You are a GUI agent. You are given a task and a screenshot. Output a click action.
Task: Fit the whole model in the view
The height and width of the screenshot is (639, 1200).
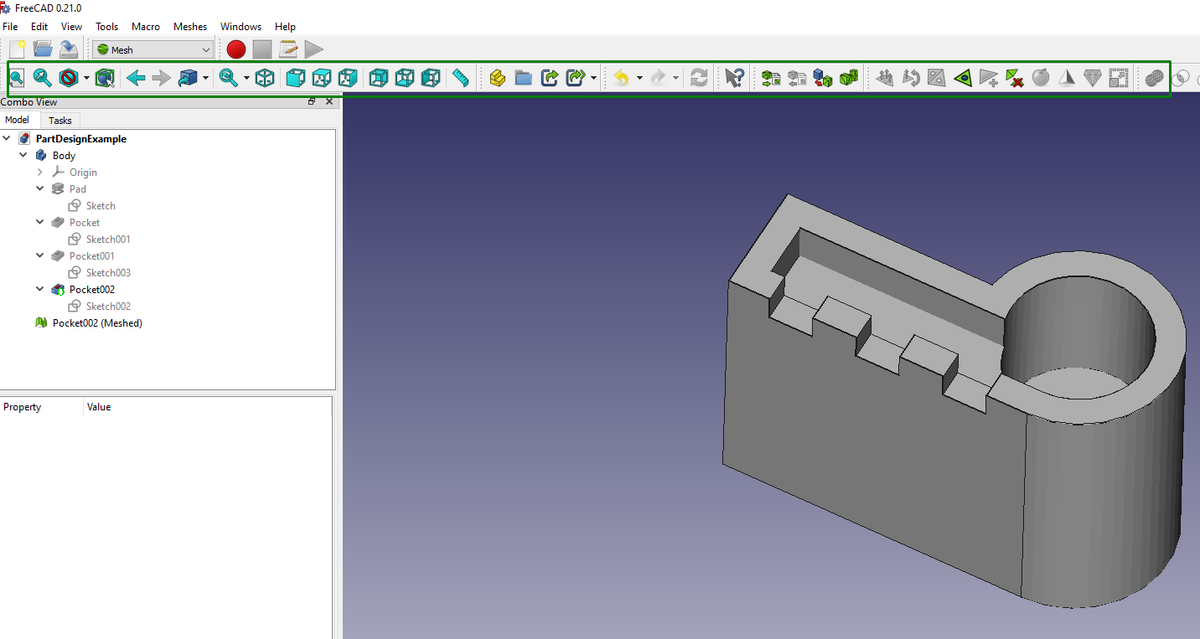(16, 77)
